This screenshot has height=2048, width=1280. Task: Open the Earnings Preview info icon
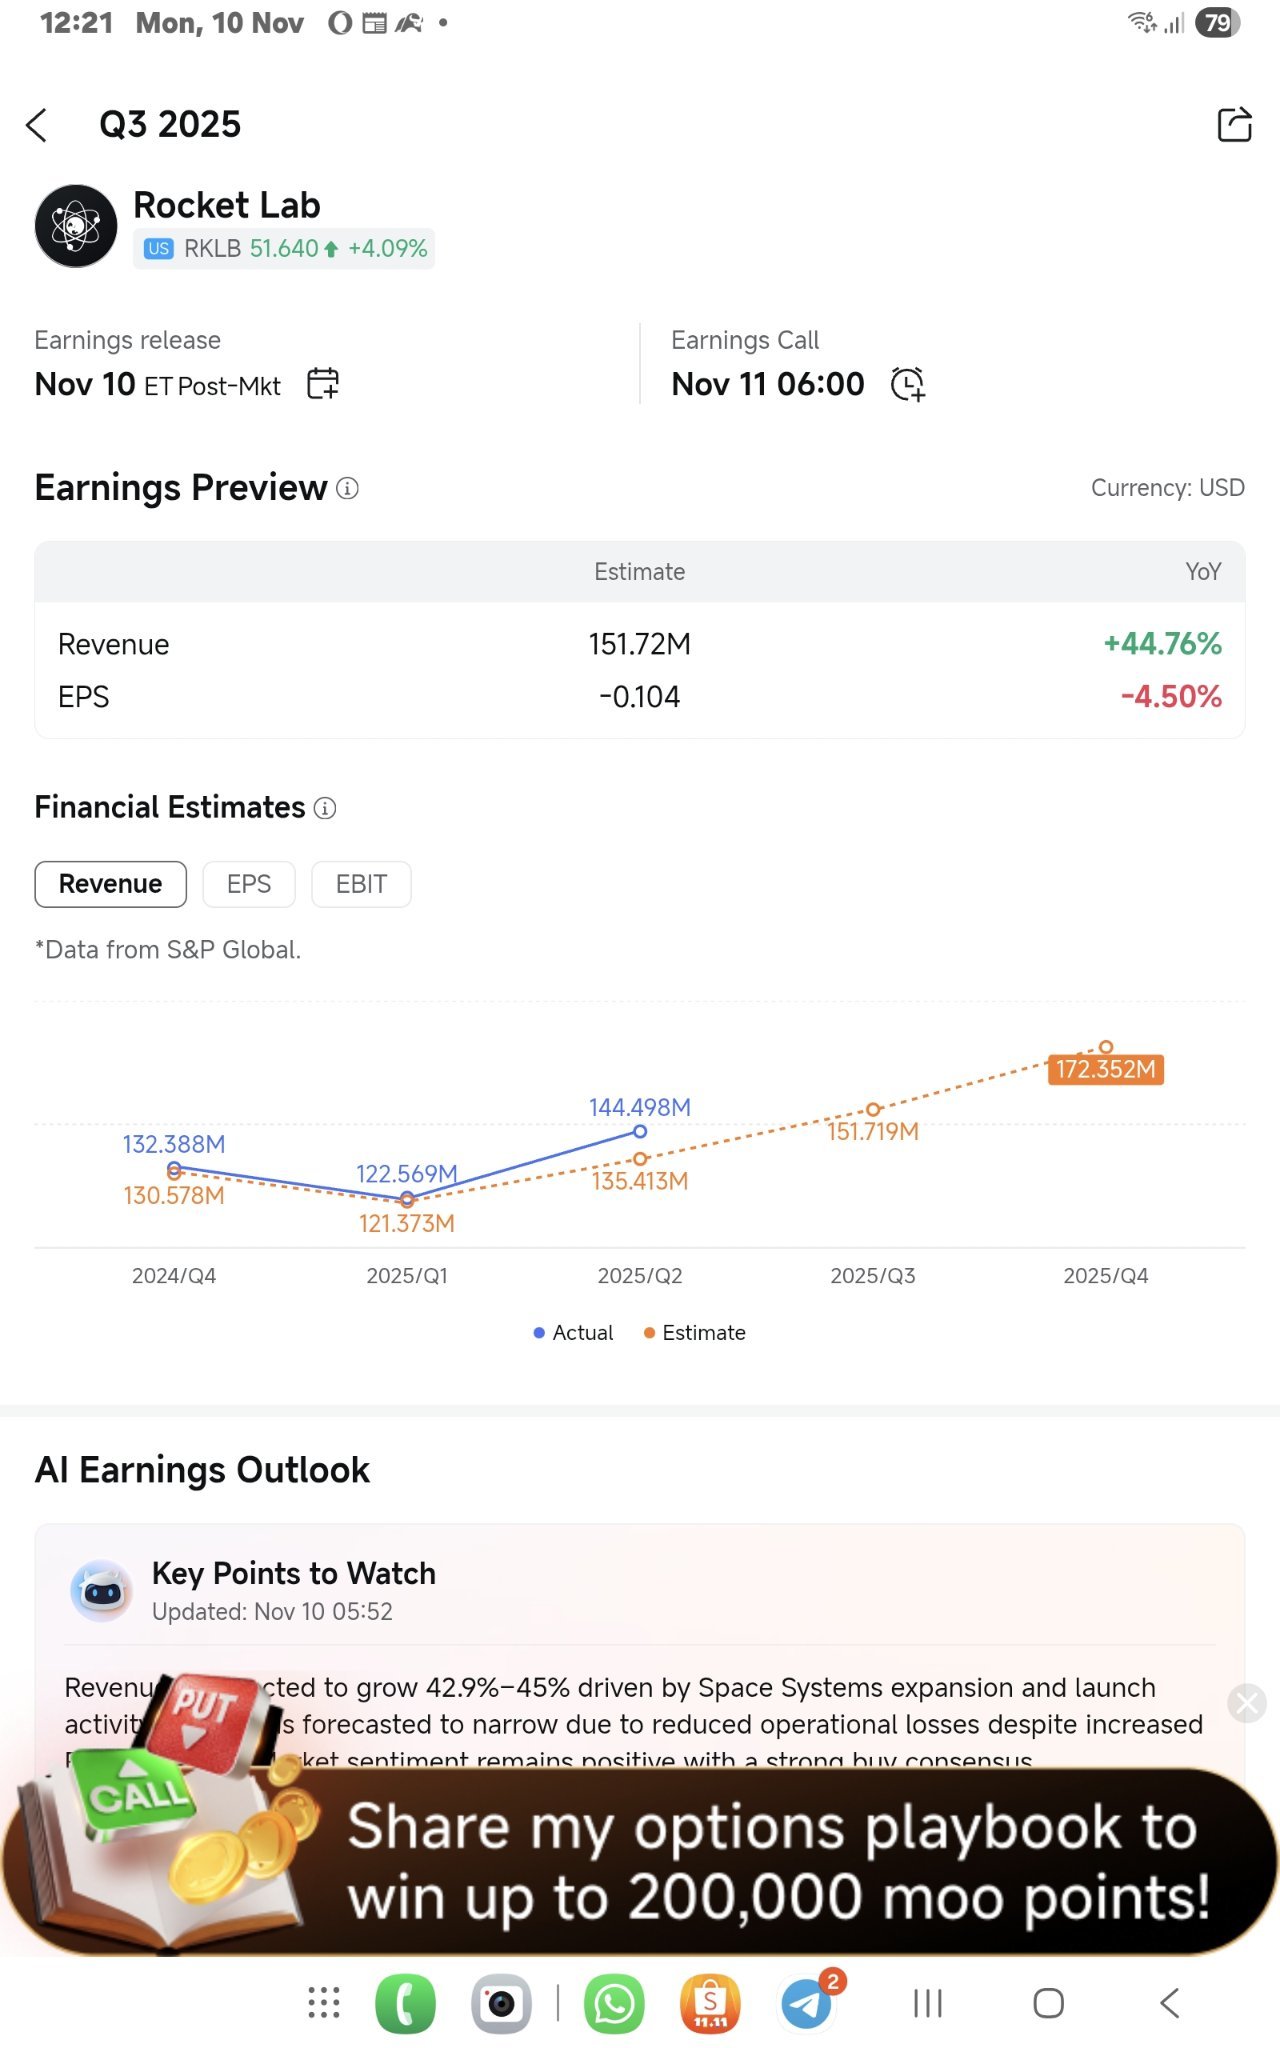point(347,488)
